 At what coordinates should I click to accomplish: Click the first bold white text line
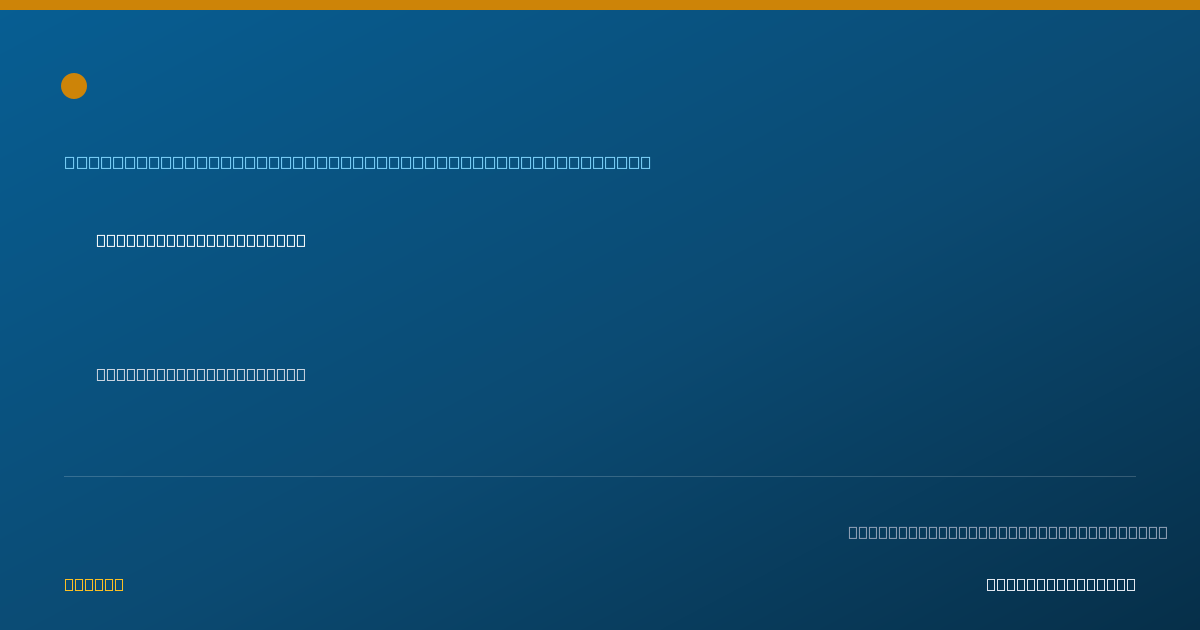tap(201, 240)
